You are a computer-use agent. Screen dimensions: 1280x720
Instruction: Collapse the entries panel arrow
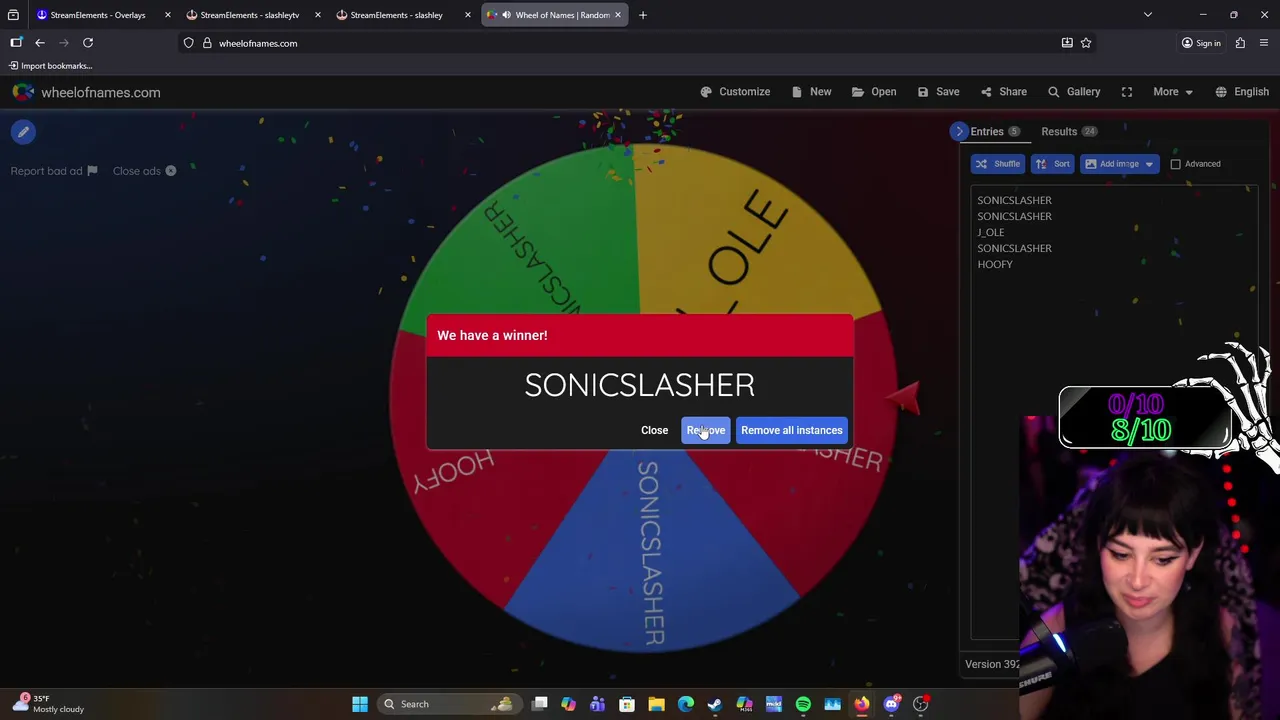click(959, 131)
